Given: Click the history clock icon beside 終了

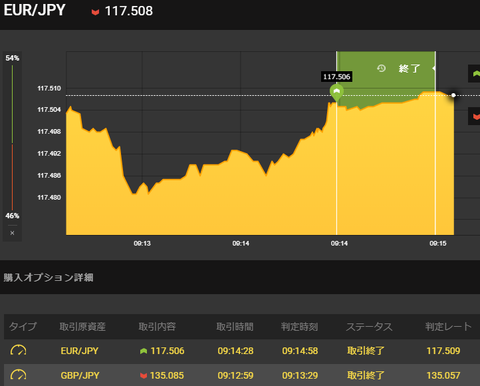Looking at the screenshot, I should [381, 68].
